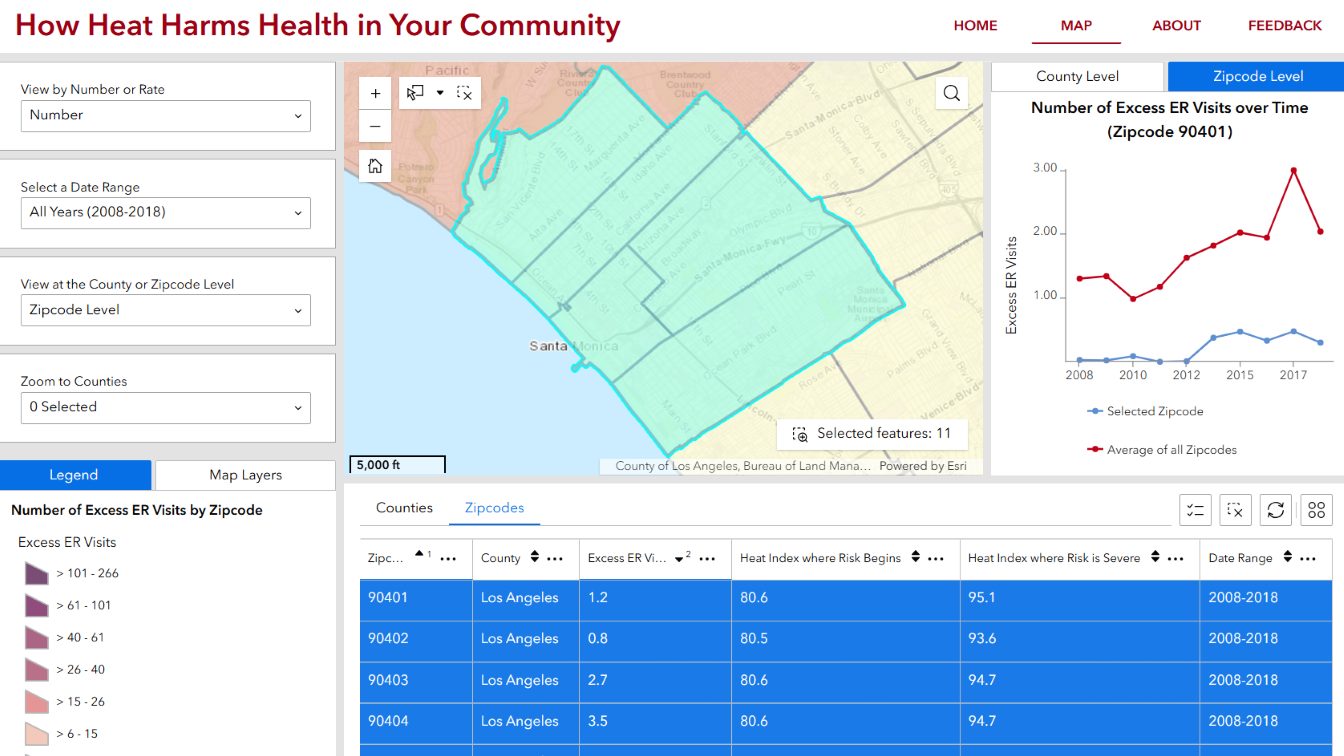Expand the Select a Date Range dropdown
1344x756 pixels.
[x=166, y=212]
